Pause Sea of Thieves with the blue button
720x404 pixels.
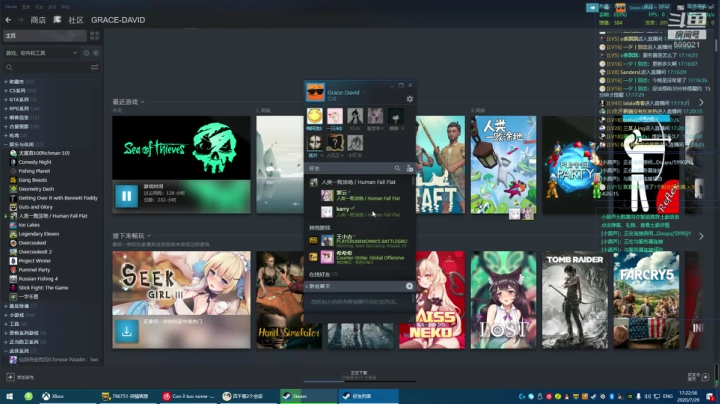126,196
